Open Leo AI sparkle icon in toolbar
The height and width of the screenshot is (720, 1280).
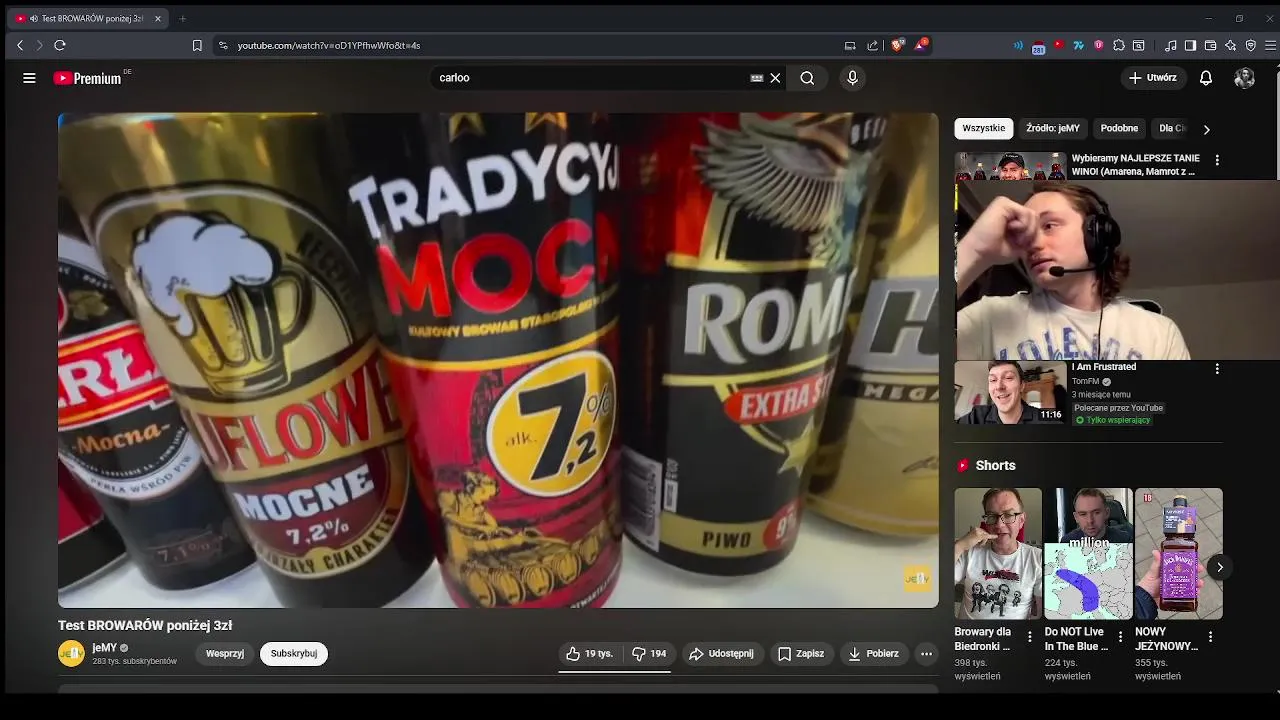pyautogui.click(x=1230, y=45)
